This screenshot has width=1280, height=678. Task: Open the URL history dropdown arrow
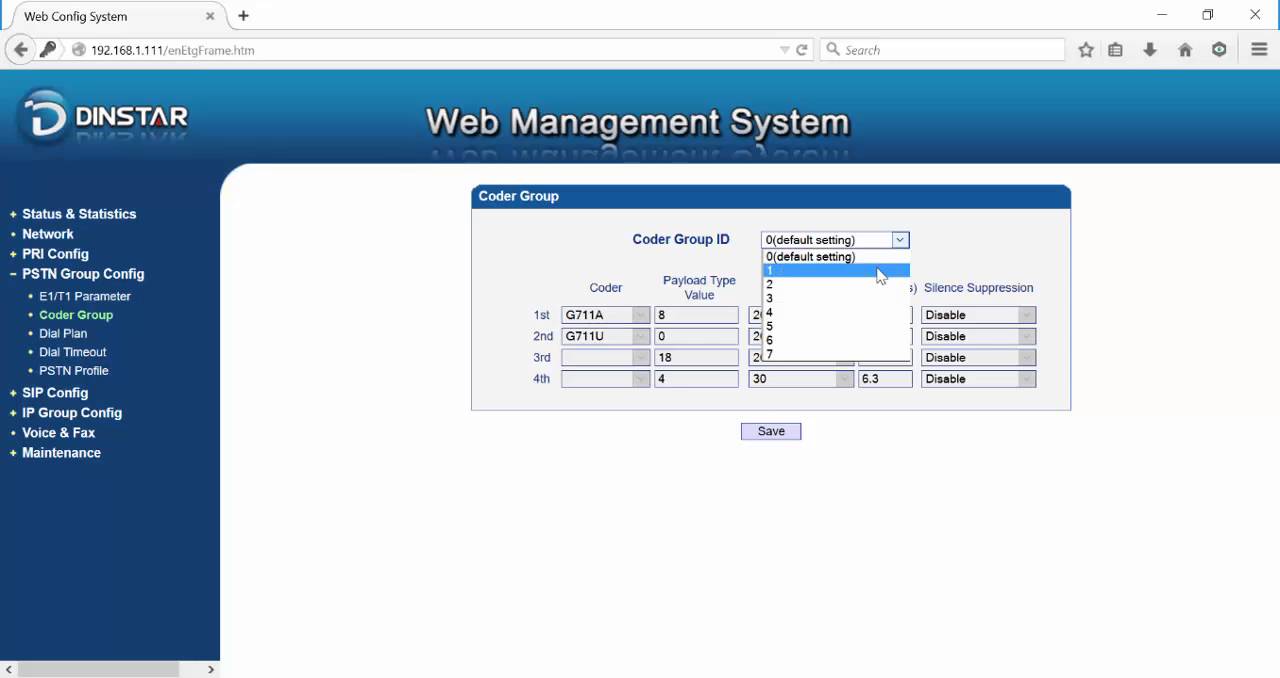[x=785, y=50]
